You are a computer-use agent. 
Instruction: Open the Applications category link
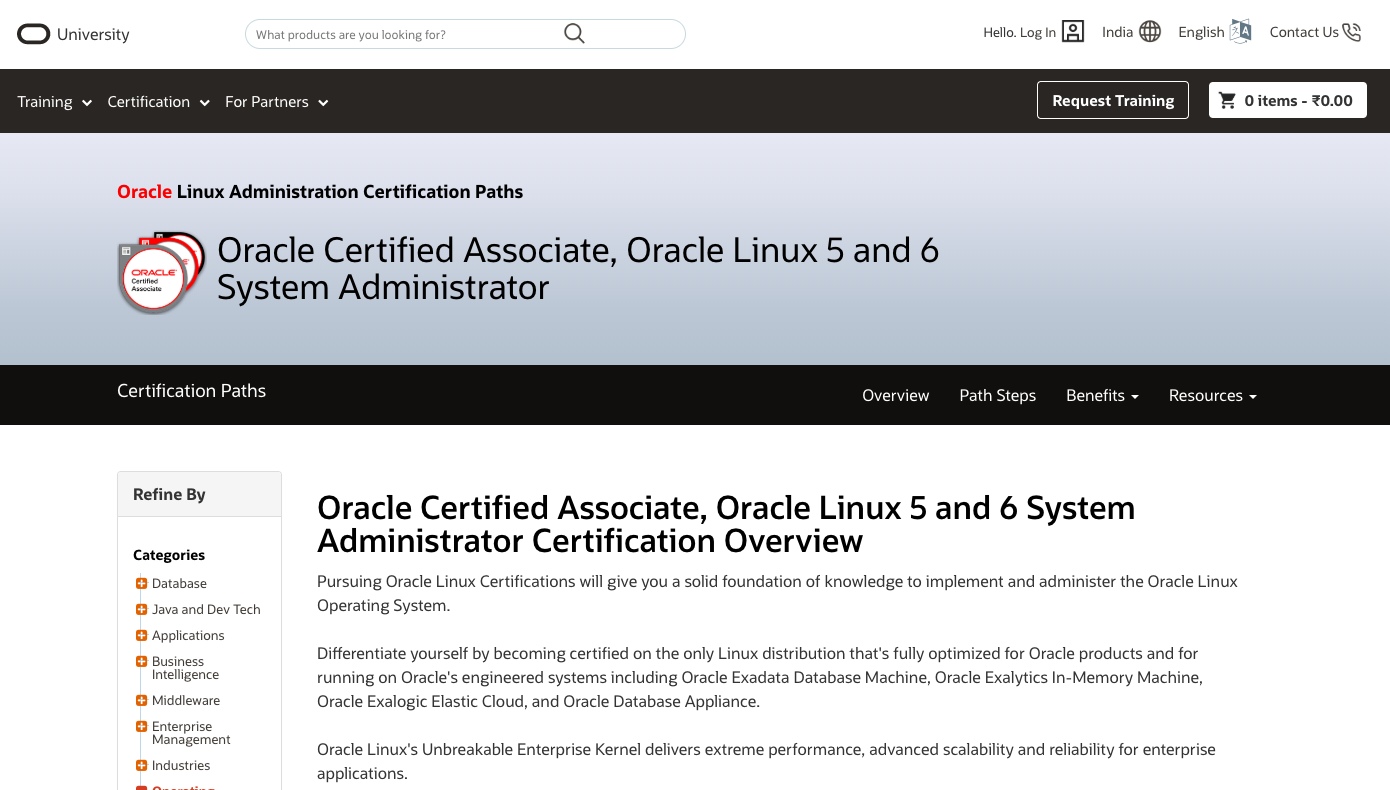point(188,636)
